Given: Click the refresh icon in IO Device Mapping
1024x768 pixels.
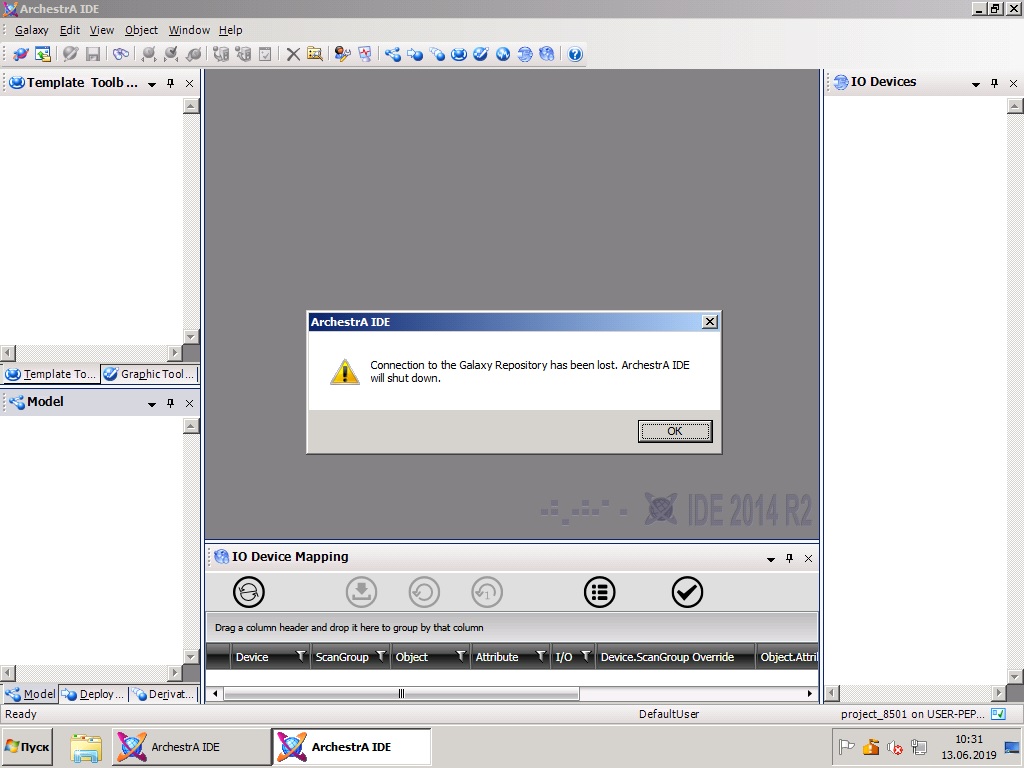Looking at the screenshot, I should [249, 592].
